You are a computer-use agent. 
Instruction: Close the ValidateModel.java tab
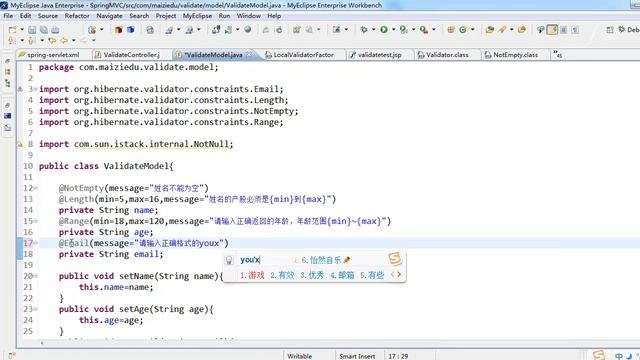coord(249,54)
